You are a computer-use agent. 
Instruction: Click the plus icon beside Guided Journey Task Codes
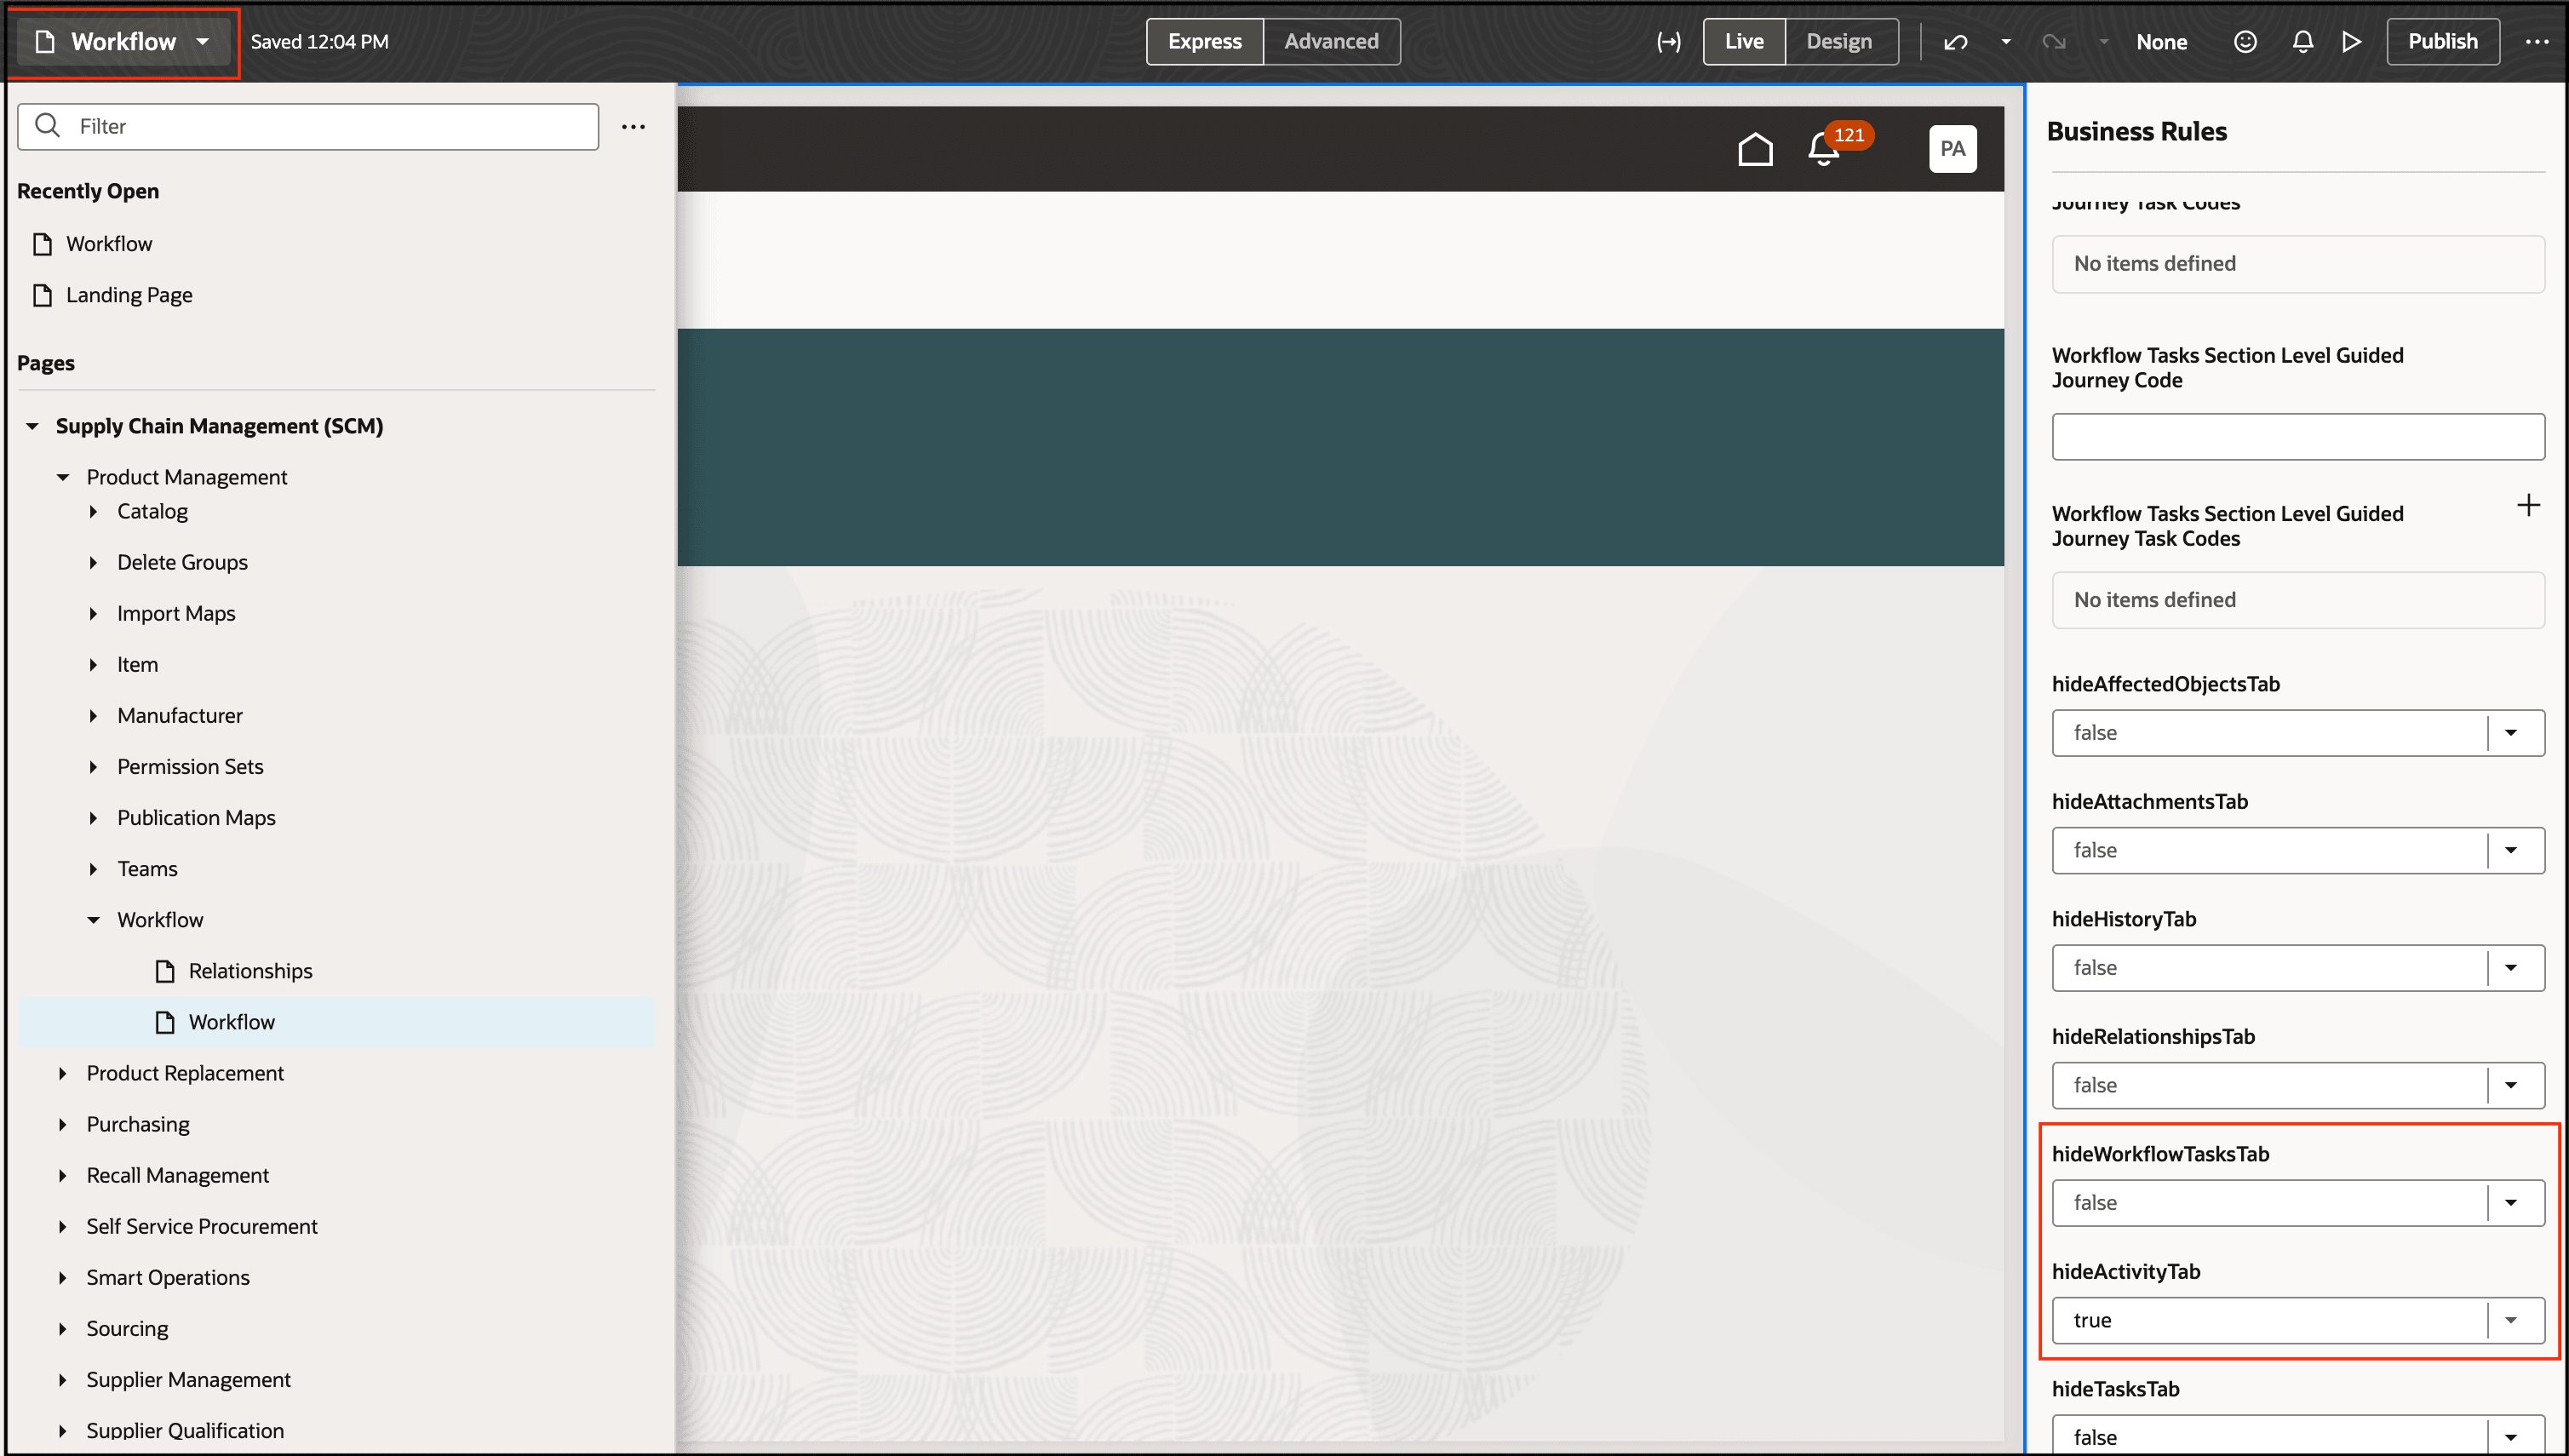pos(2529,505)
